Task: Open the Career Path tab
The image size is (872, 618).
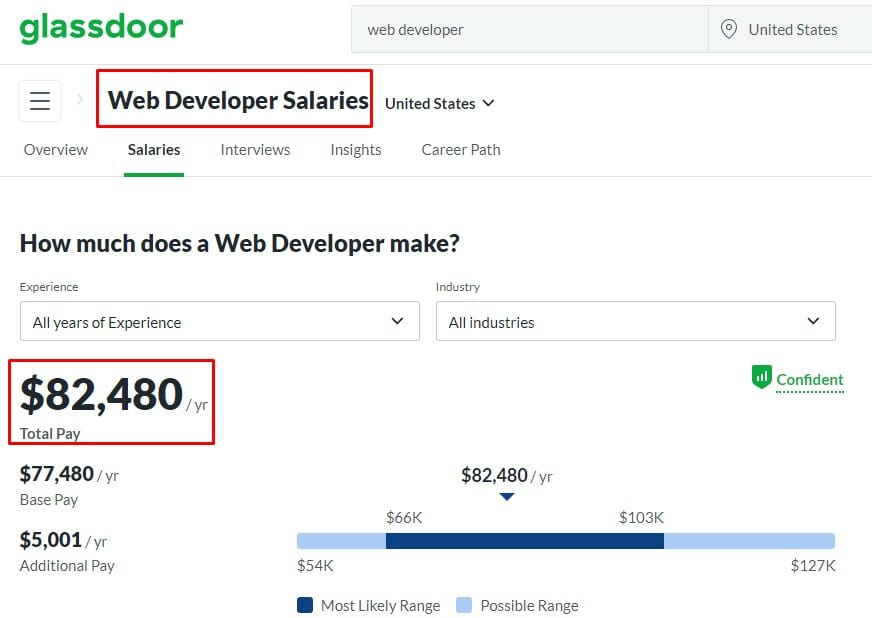Action: pyautogui.click(x=461, y=150)
